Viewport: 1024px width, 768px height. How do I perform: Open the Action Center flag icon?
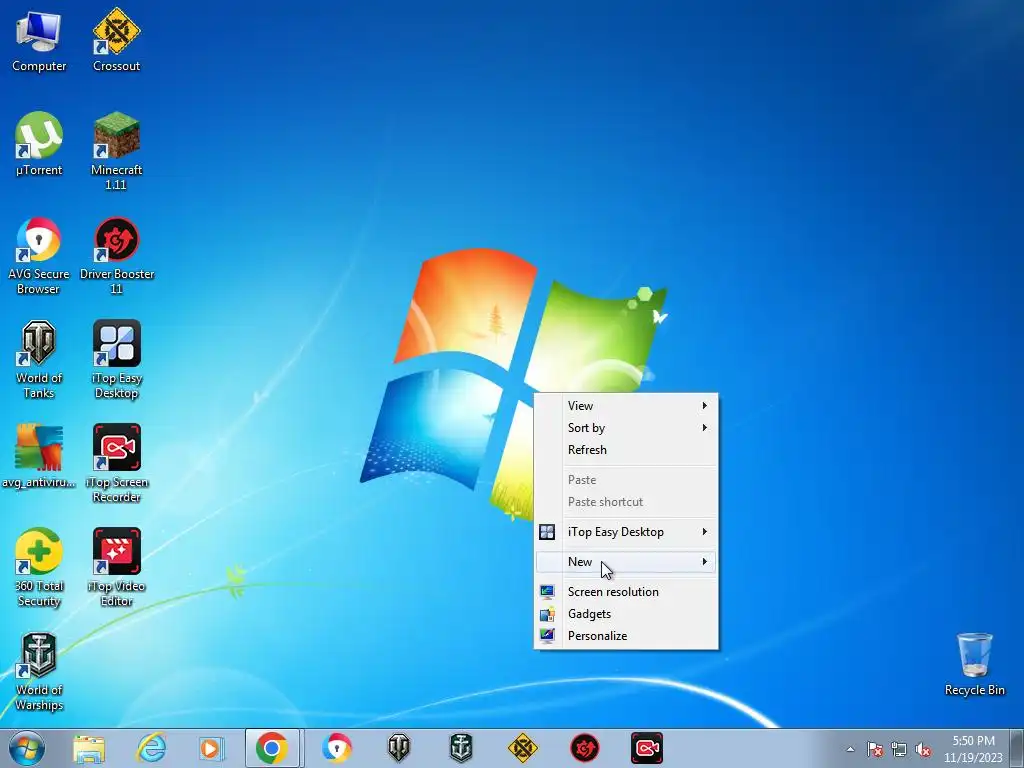point(875,749)
